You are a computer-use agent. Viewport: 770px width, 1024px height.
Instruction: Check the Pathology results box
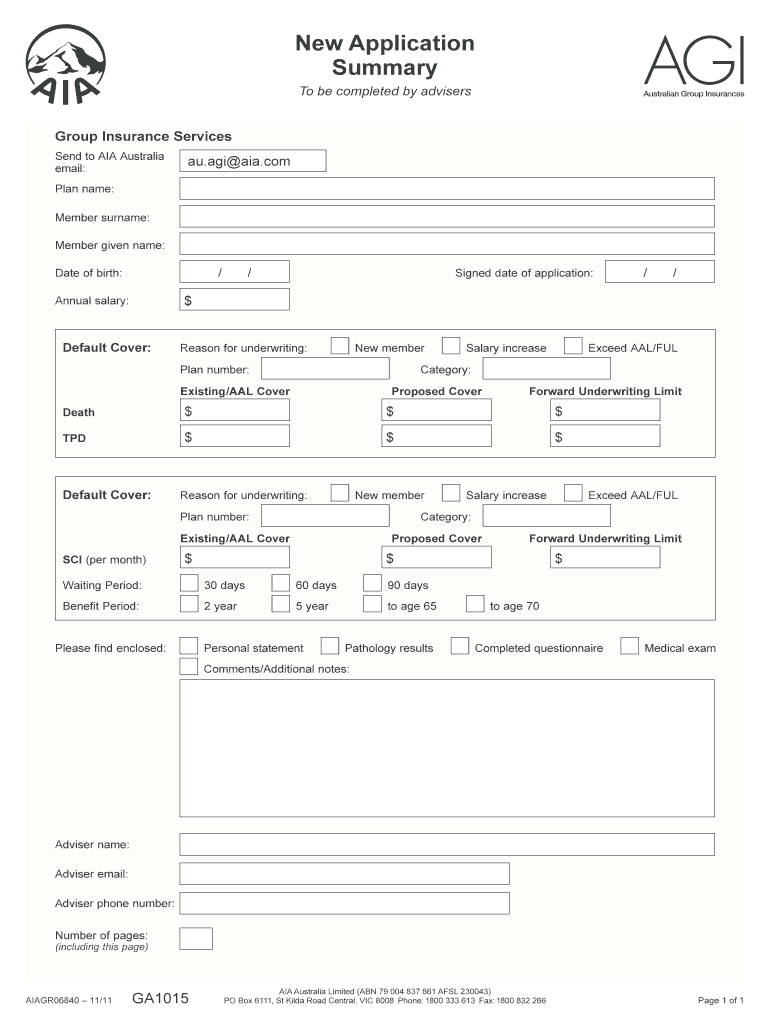point(329,647)
